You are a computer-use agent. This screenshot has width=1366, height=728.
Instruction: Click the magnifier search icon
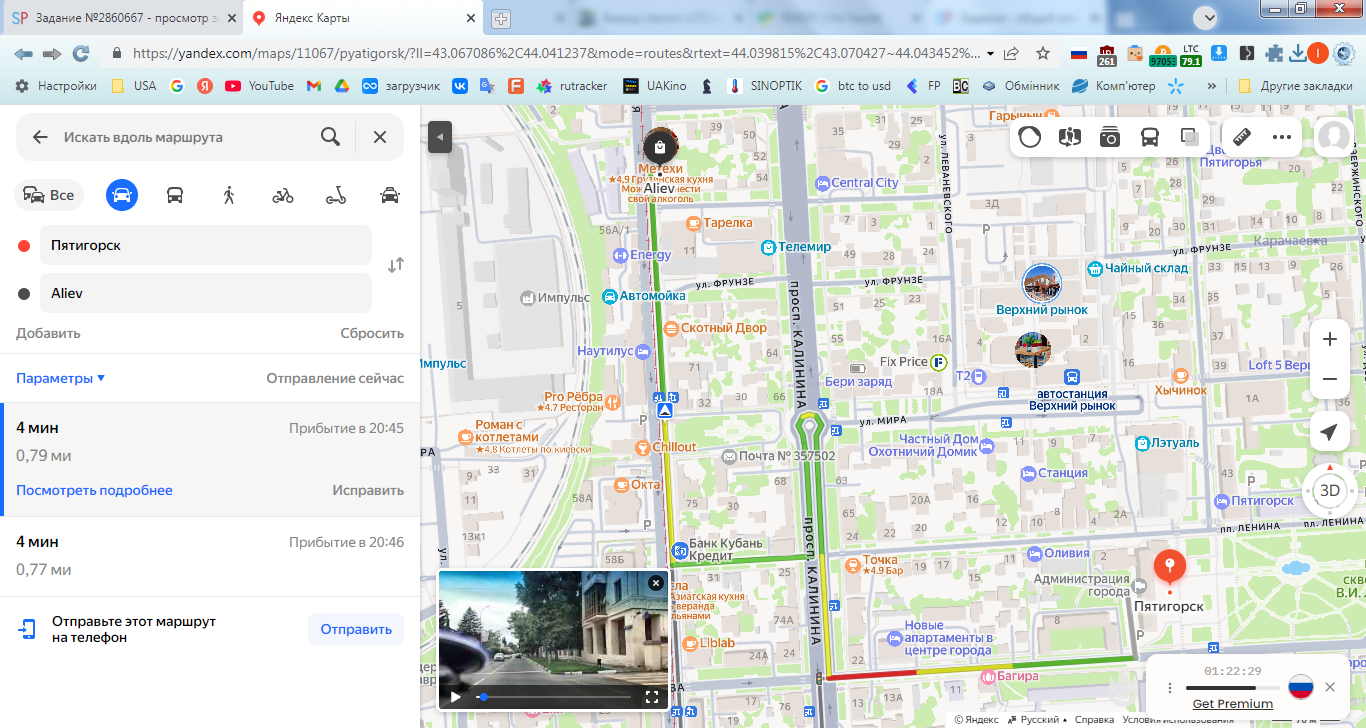pos(330,137)
